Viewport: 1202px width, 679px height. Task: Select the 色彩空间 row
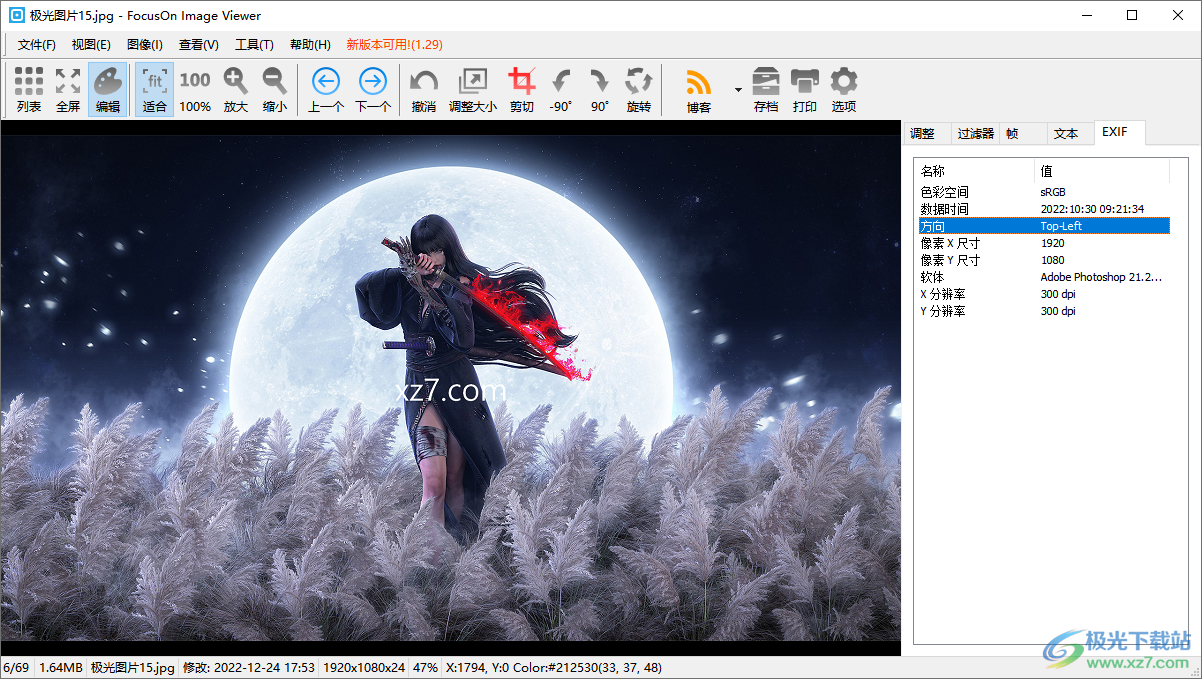click(1044, 192)
